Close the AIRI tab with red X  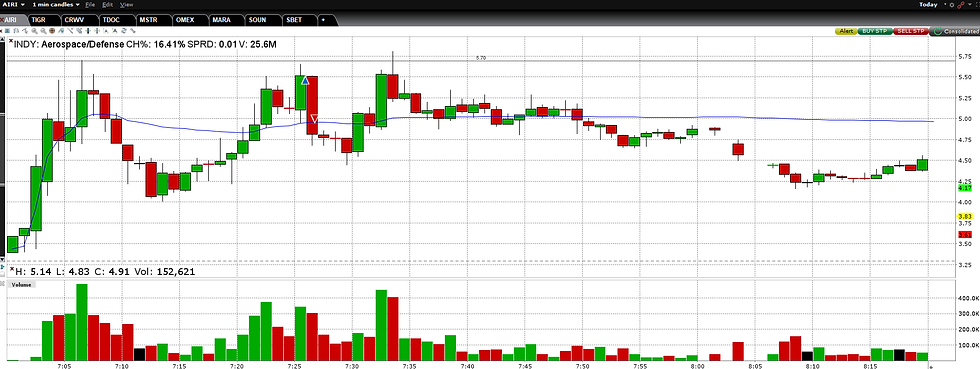2,20
